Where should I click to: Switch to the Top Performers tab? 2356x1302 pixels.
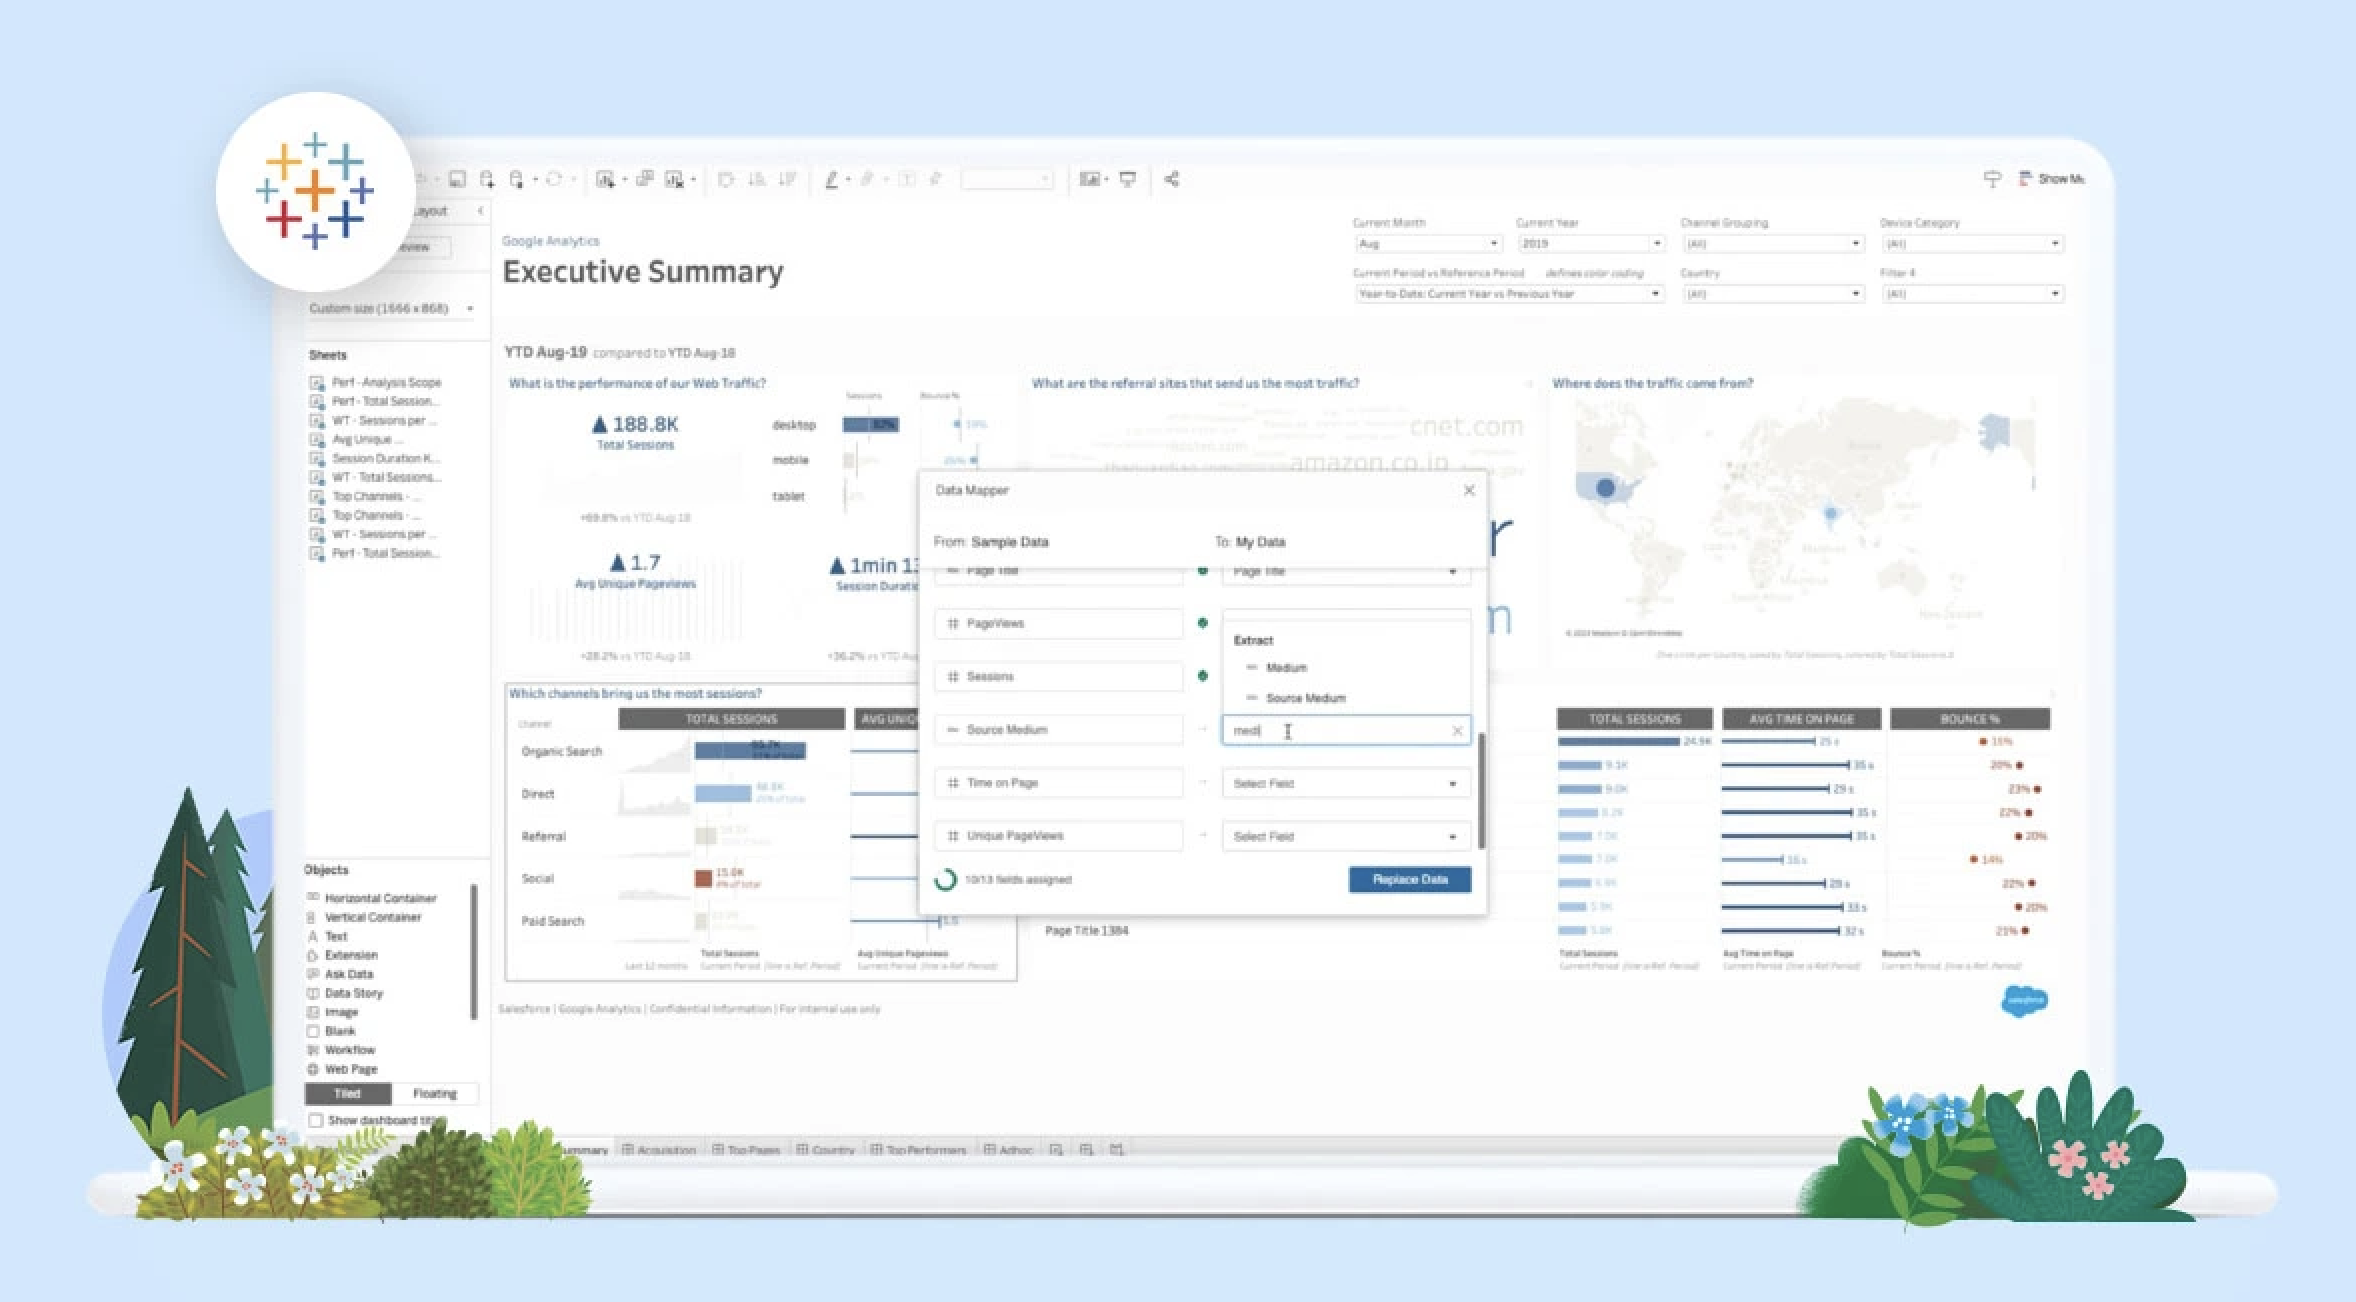[919, 1150]
